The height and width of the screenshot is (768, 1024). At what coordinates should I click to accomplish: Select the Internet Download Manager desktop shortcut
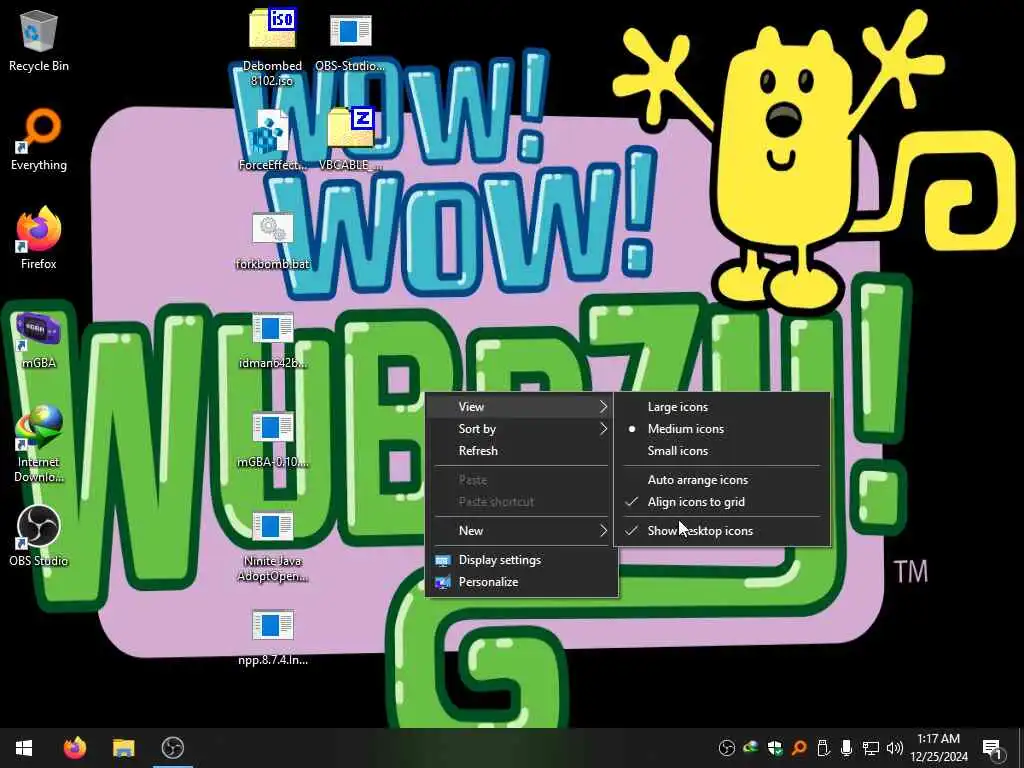point(39,444)
